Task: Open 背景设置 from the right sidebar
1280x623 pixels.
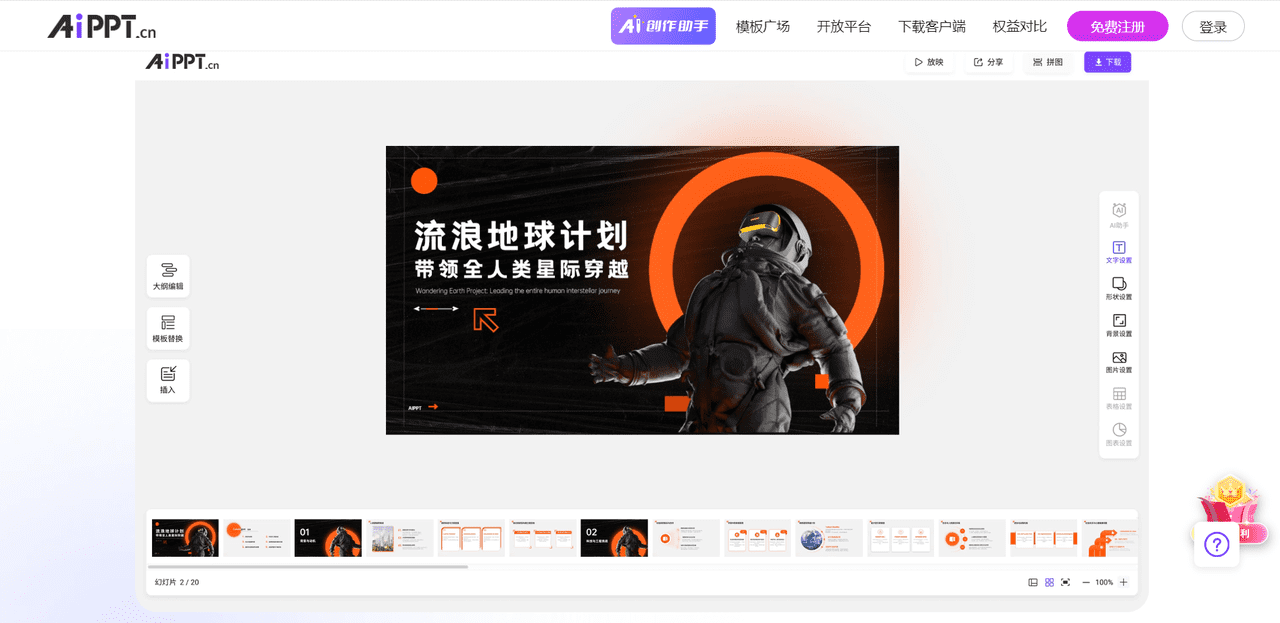Action: click(1118, 325)
